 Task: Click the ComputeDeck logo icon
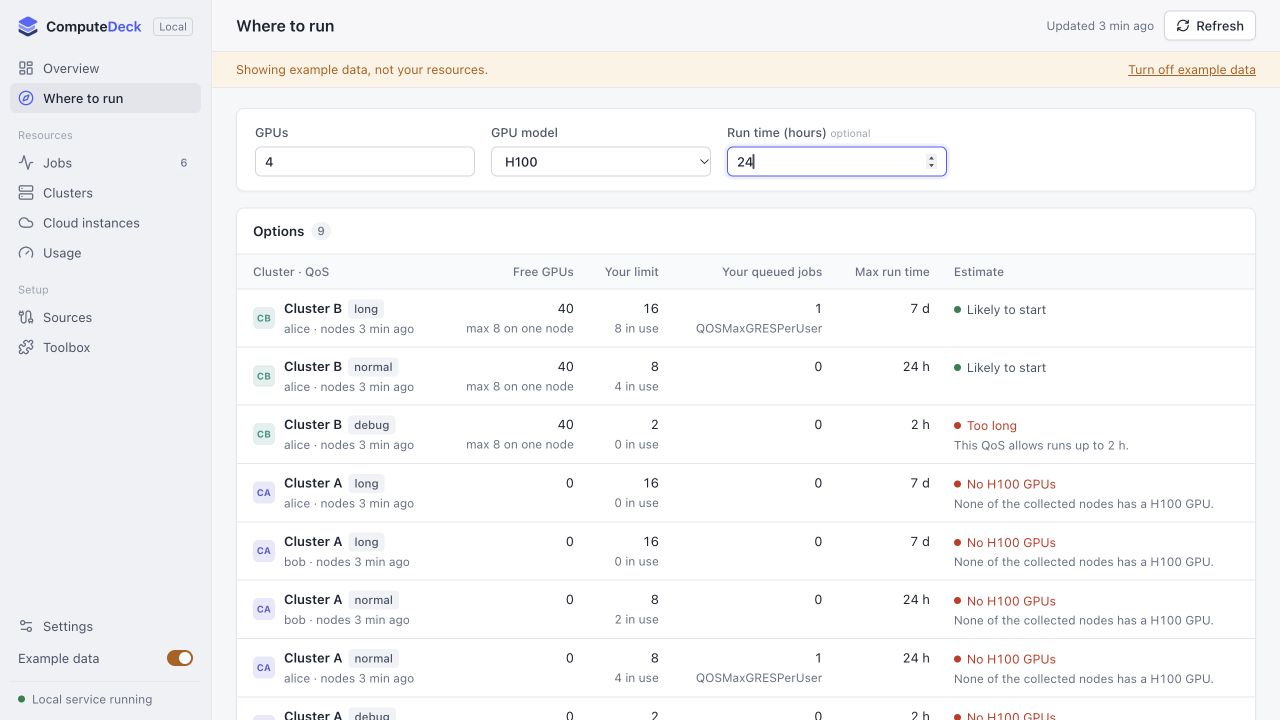pos(28,27)
